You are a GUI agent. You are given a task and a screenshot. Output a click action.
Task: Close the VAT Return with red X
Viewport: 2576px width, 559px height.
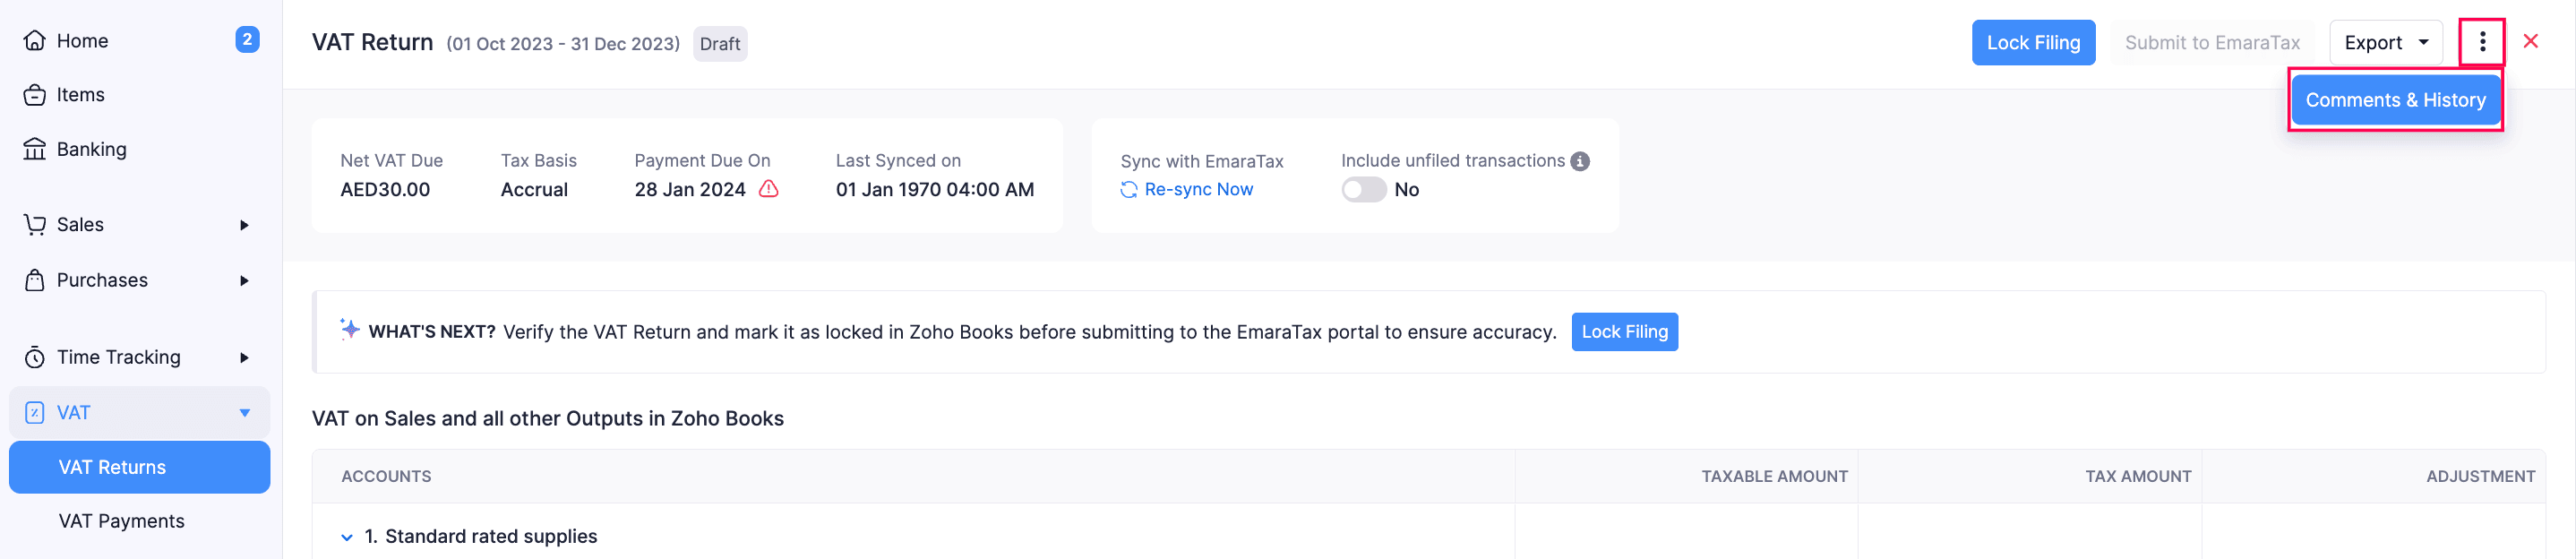[x=2531, y=41]
